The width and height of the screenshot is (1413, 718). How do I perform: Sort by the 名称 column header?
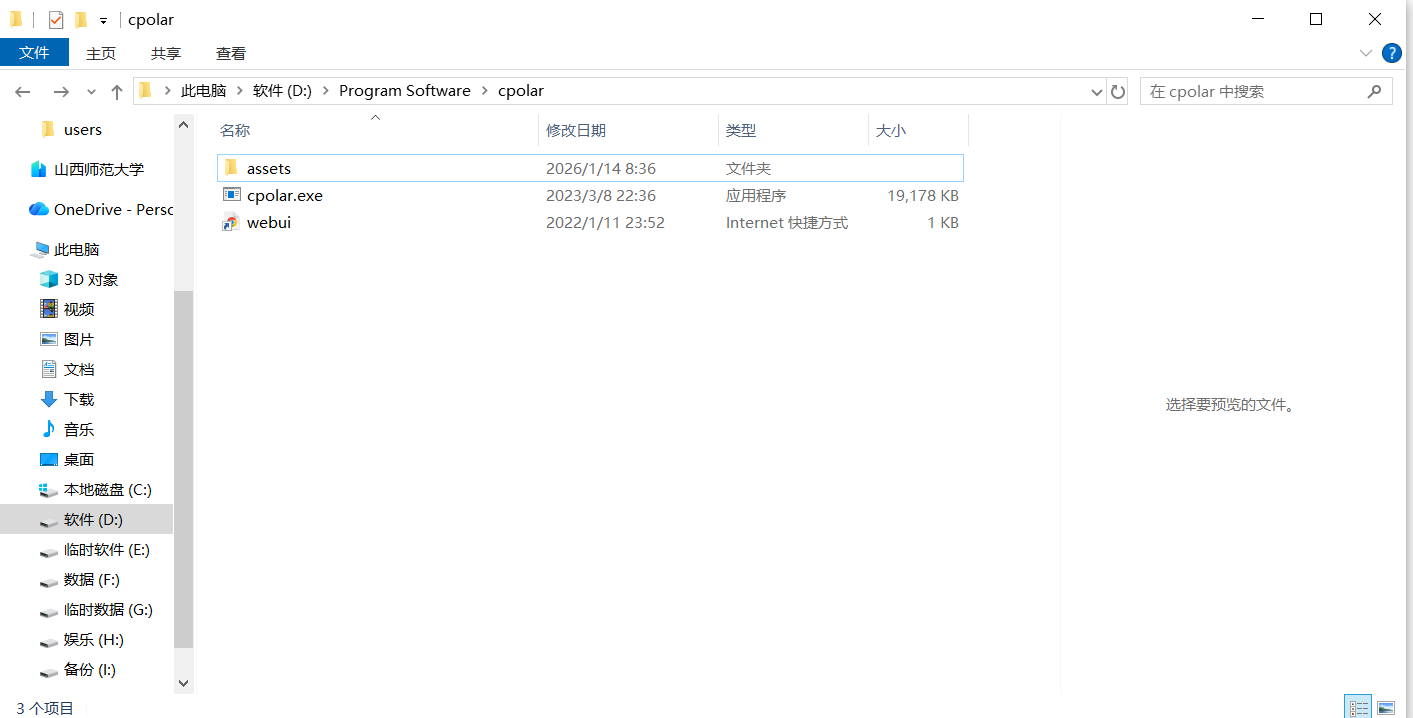[377, 130]
